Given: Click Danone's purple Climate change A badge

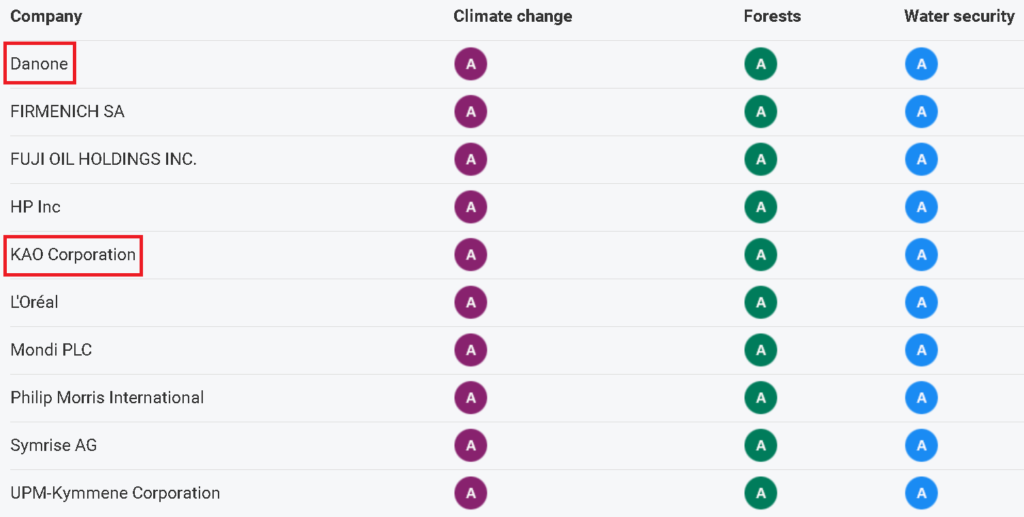Looking at the screenshot, I should (x=471, y=65).
